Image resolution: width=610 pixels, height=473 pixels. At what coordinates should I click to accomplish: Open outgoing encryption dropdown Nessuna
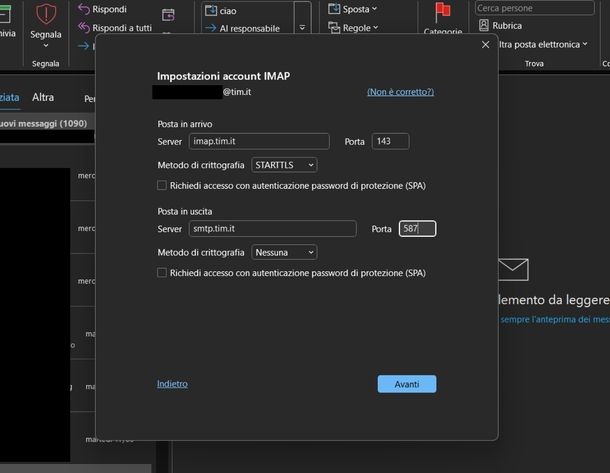pos(284,252)
